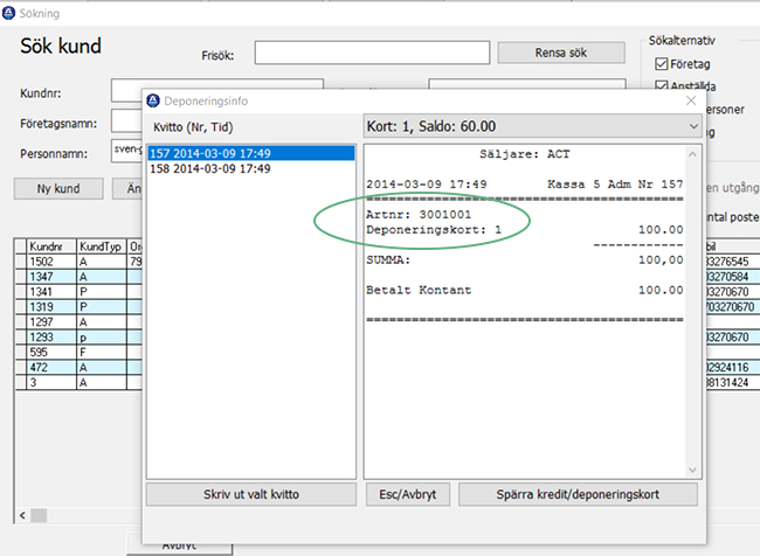Select receipt 157 2014-03-09 17:49
Screen dimensions: 760x556
coord(251,154)
